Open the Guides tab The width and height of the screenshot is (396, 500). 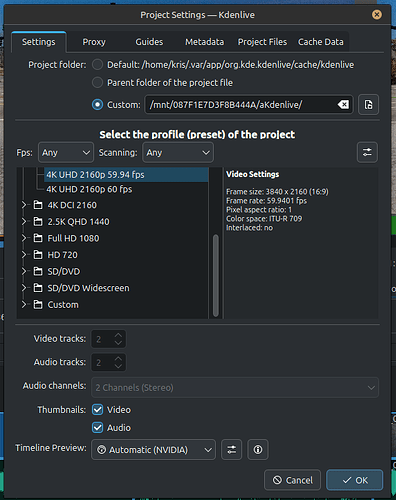(x=149, y=42)
